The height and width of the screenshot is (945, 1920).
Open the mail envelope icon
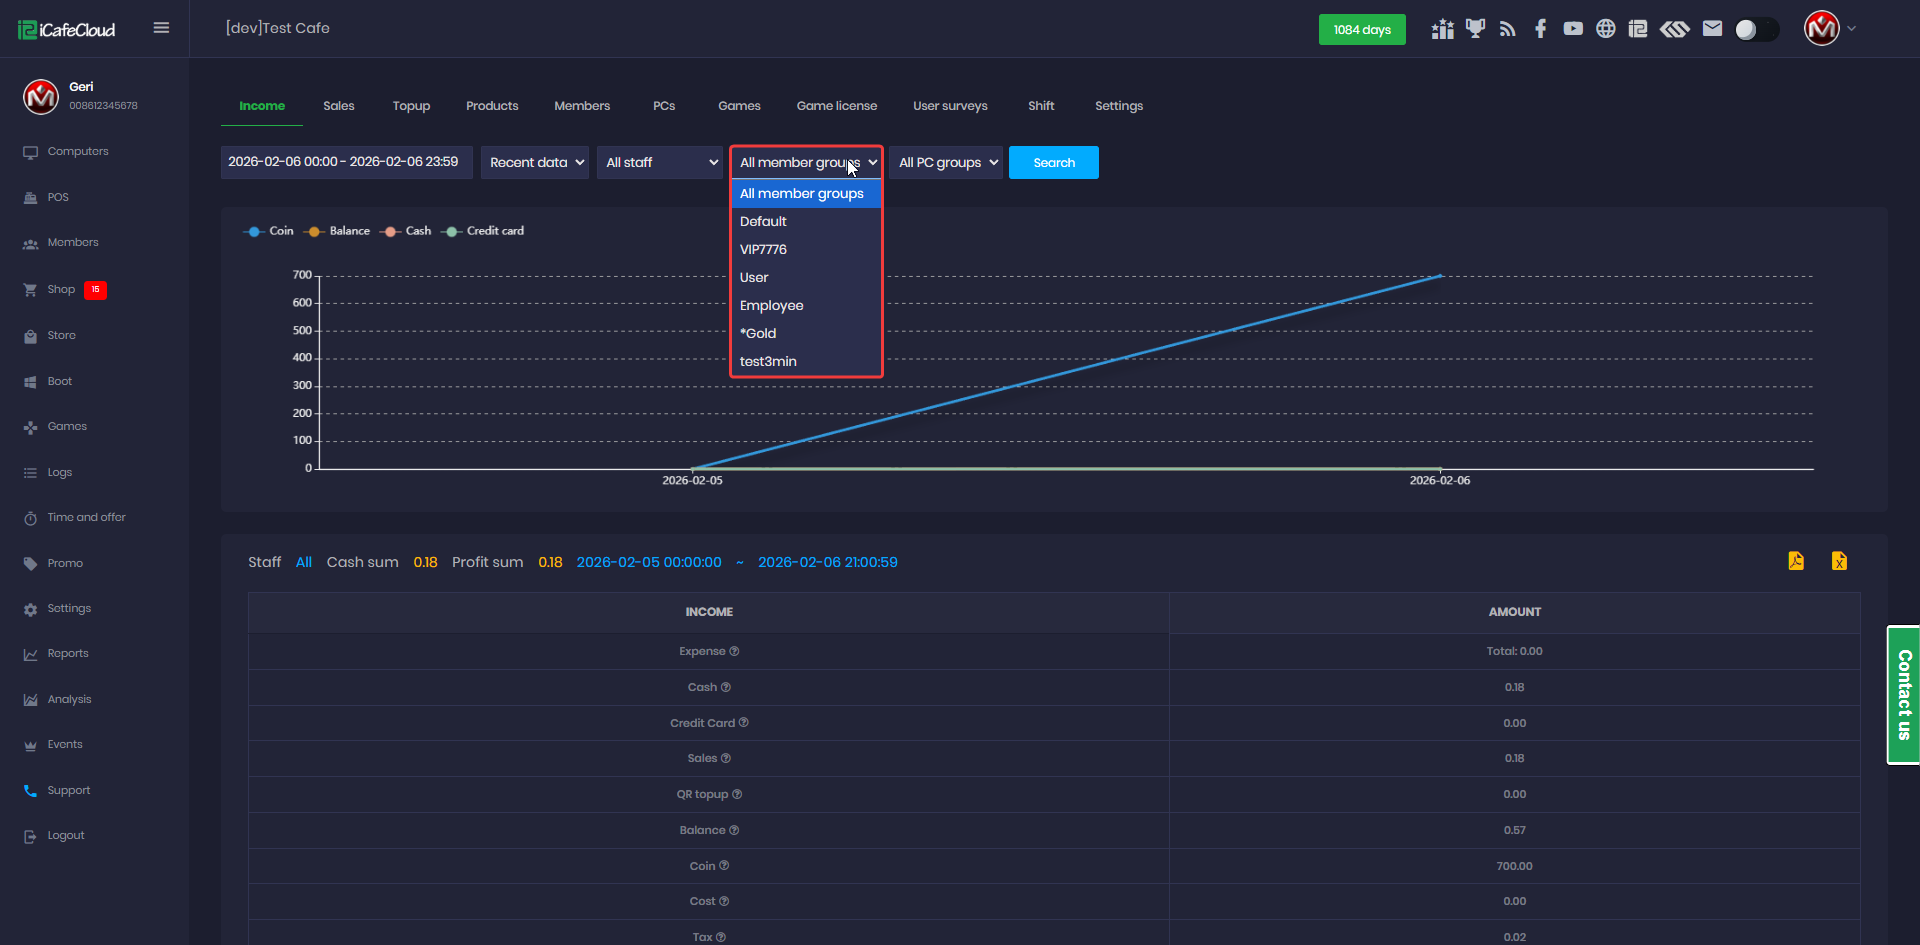pyautogui.click(x=1712, y=29)
